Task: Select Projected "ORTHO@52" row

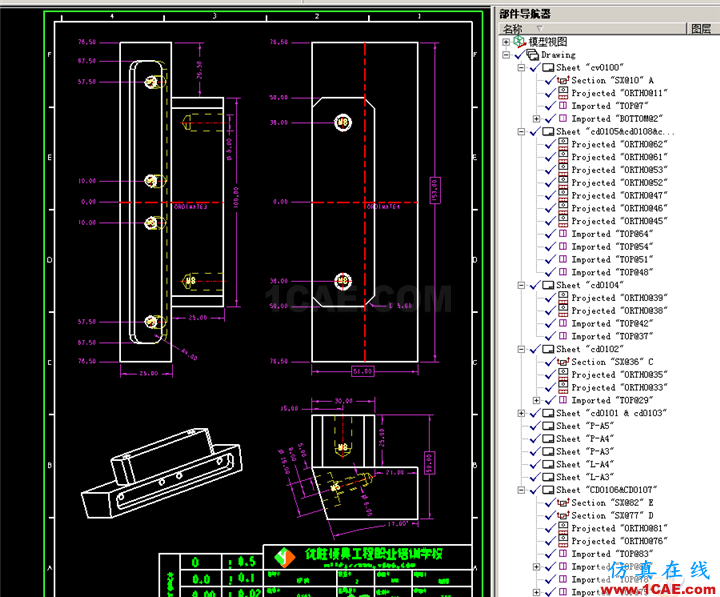Action: coord(619,183)
